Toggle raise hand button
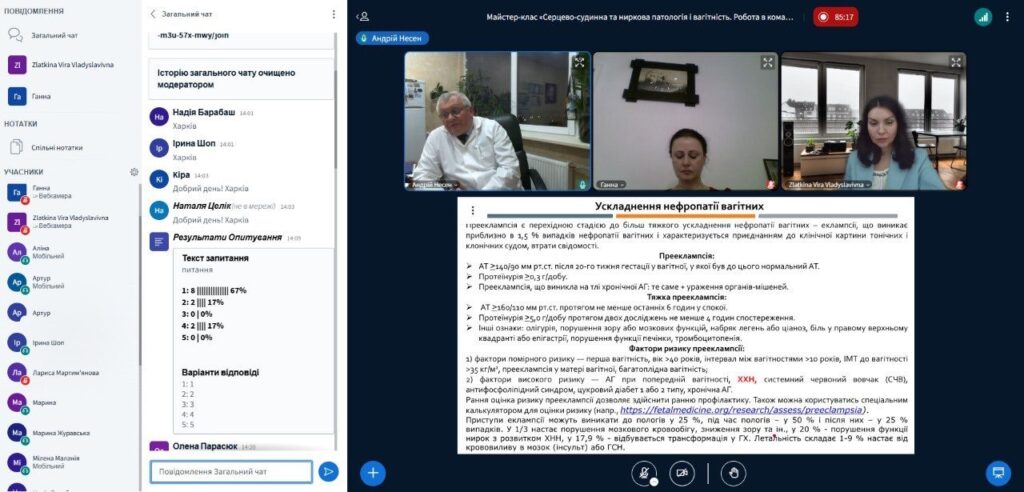The width and height of the screenshot is (1024, 492). pyautogui.click(x=733, y=473)
